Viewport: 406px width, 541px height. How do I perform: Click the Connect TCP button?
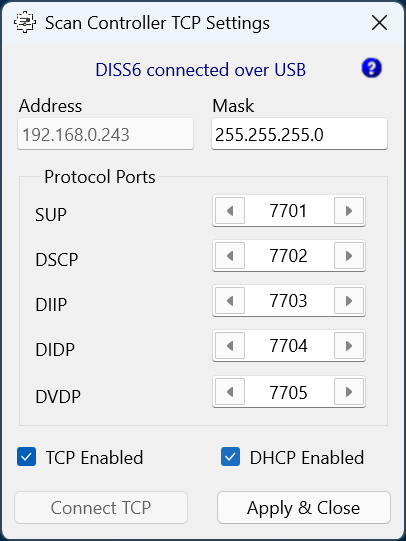(x=101, y=508)
